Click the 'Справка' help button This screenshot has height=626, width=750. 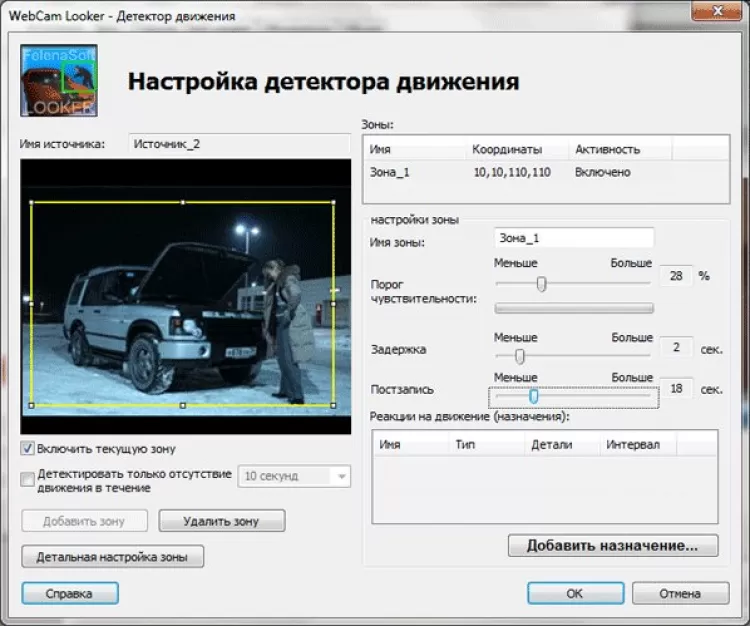coord(70,593)
